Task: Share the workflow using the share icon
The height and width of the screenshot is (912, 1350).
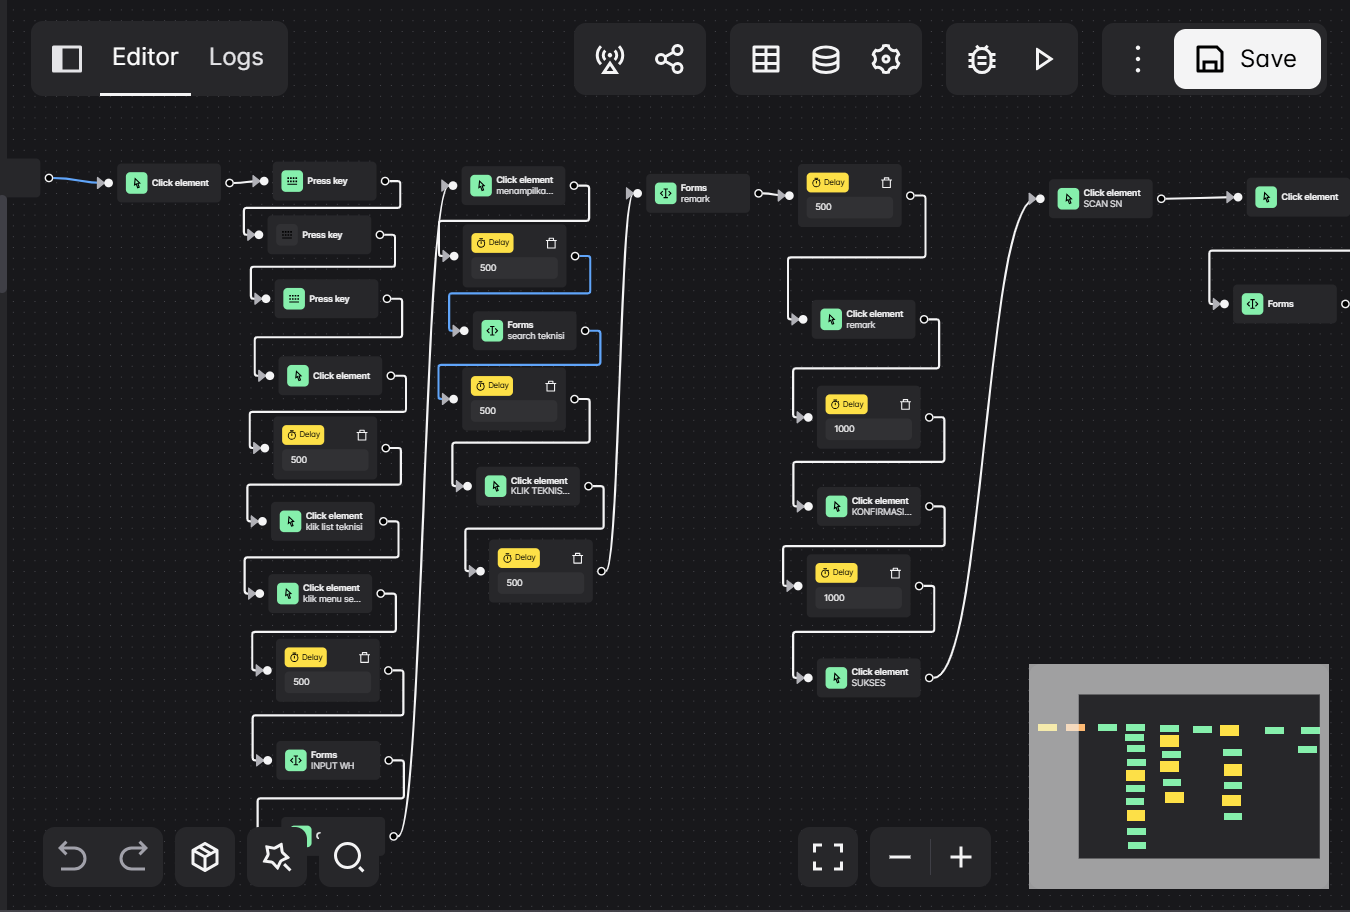Action: (x=669, y=59)
